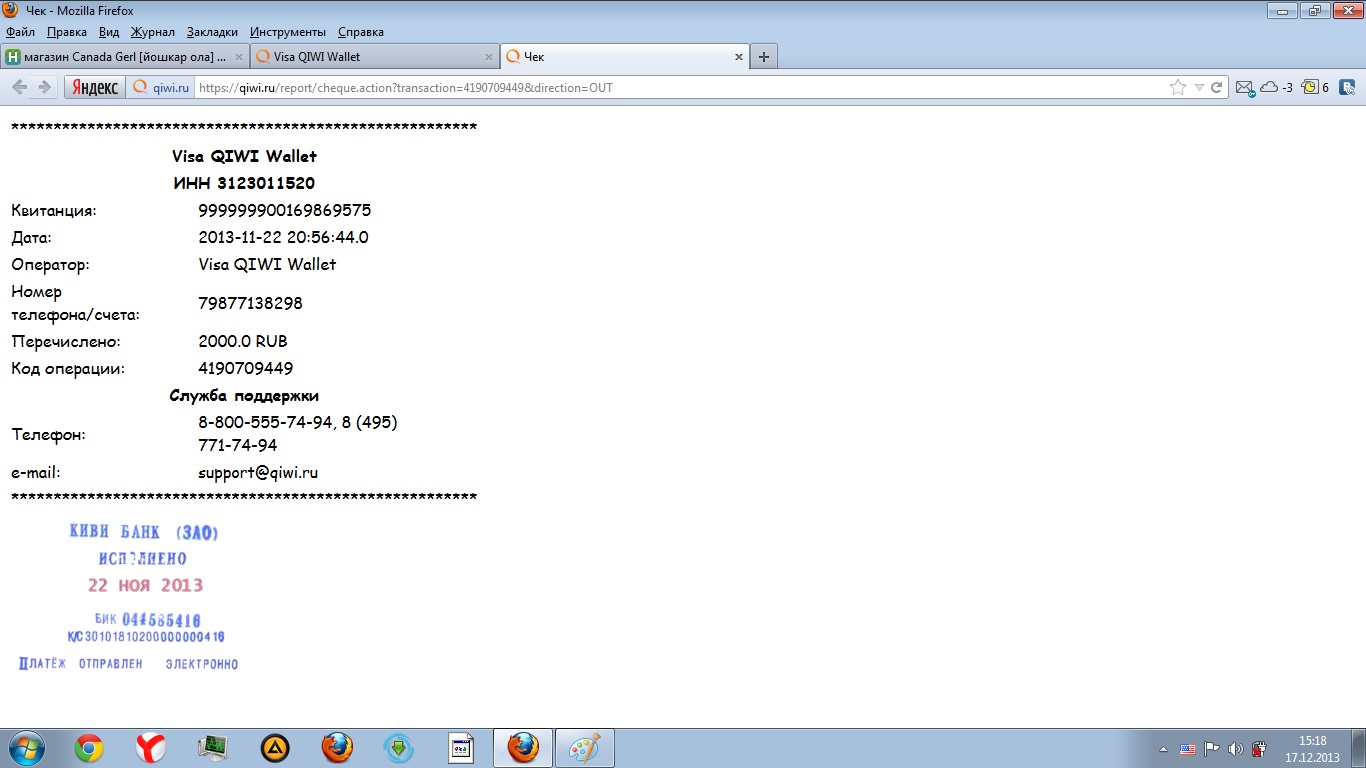Viewport: 1366px width, 768px height.
Task: Click the US flag language indicator
Action: [1188, 749]
